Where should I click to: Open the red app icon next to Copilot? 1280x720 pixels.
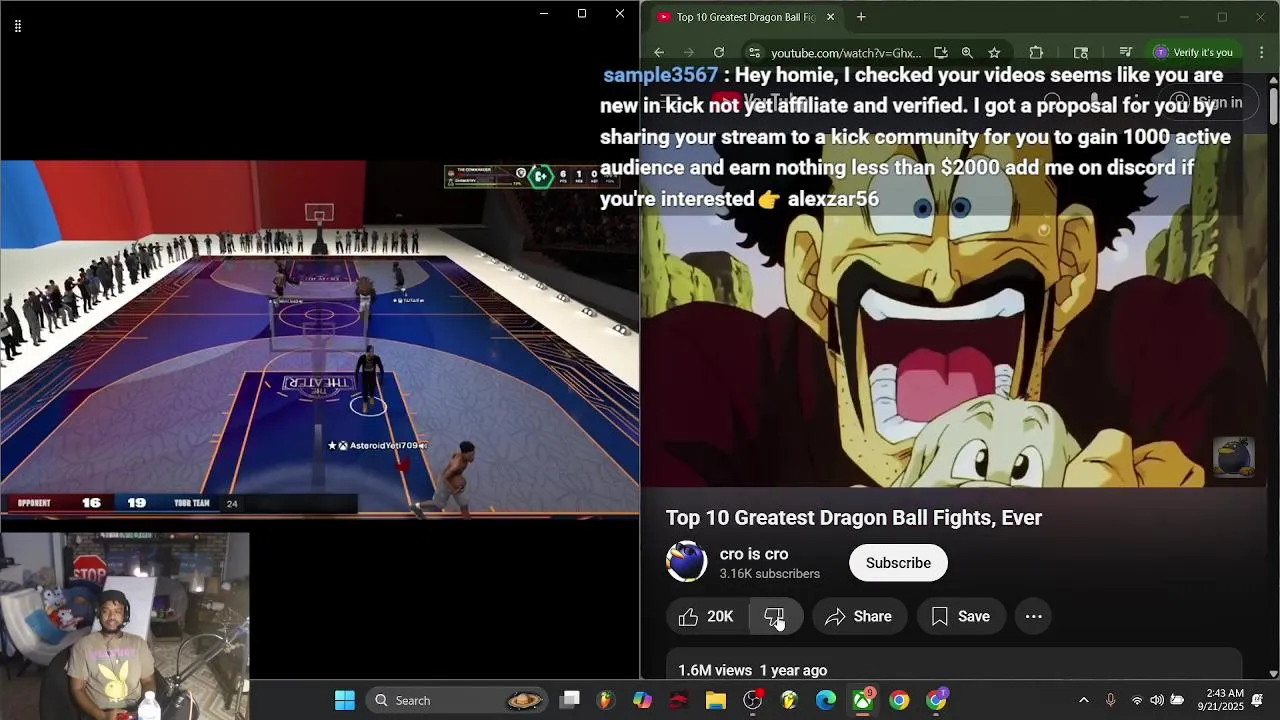click(x=679, y=701)
